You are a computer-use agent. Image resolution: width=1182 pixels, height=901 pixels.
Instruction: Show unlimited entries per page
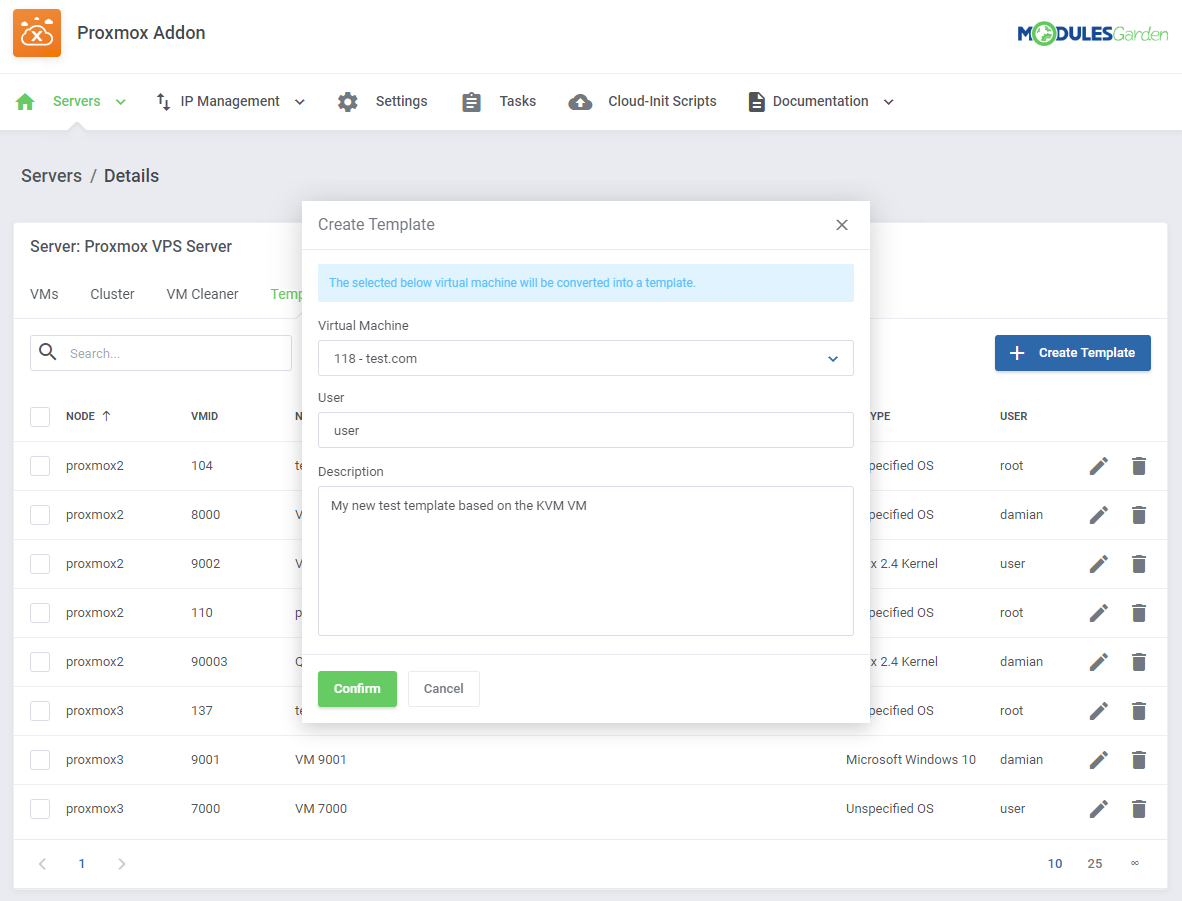click(x=1135, y=864)
